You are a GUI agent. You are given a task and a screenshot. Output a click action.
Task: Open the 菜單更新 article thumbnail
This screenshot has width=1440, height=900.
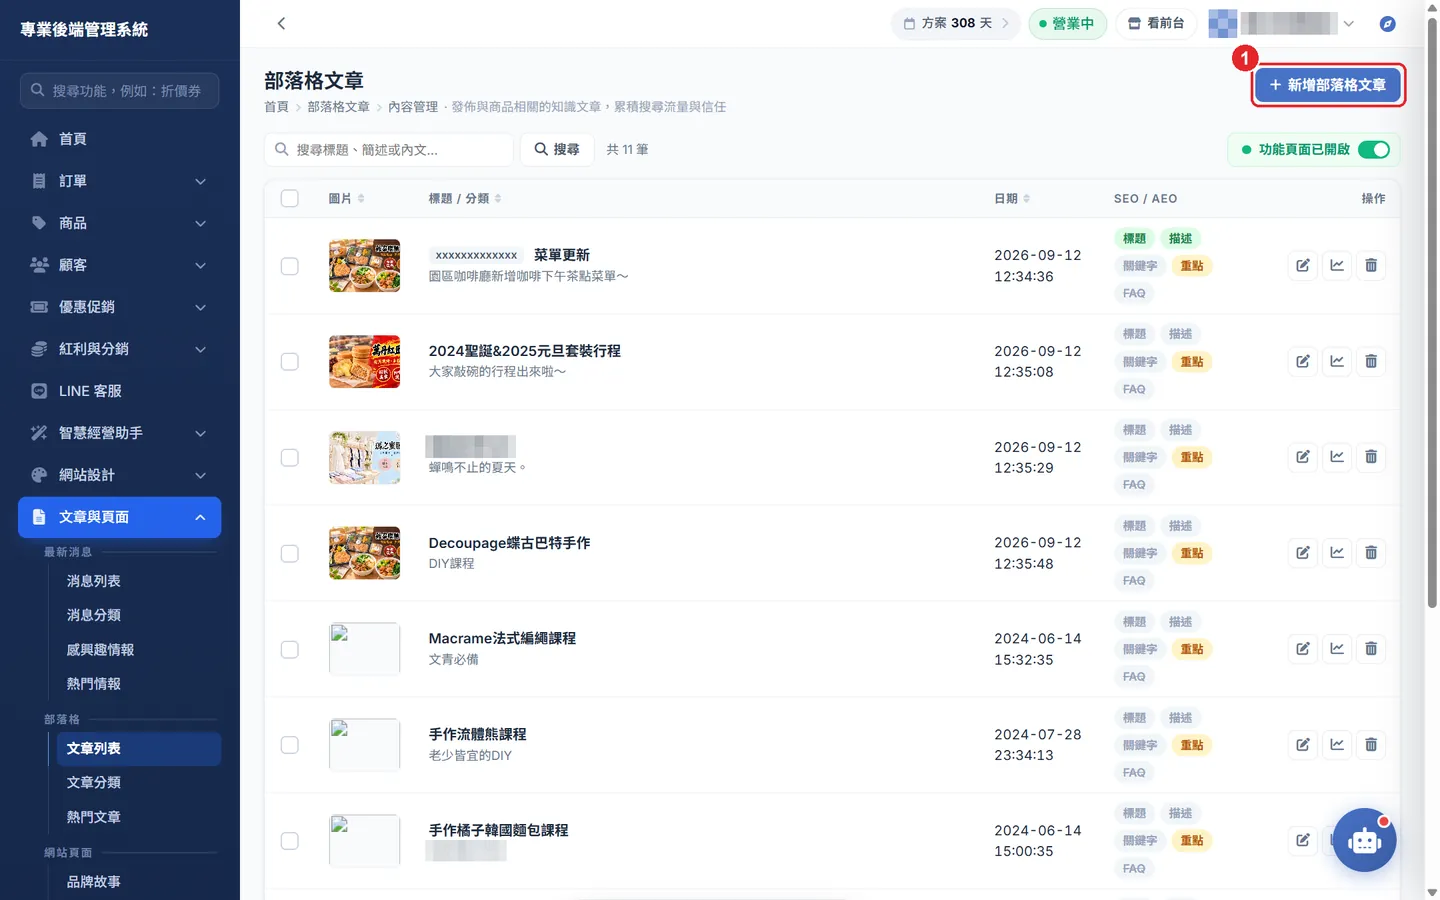[364, 265]
